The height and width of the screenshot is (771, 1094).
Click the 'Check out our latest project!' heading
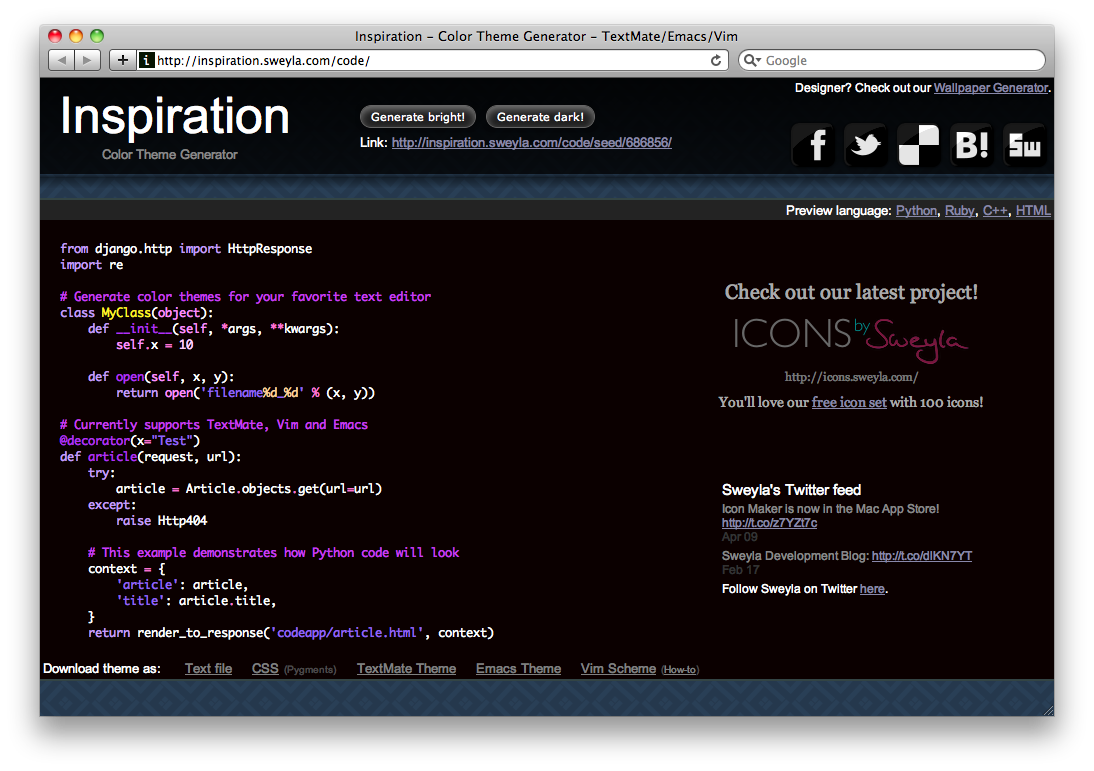851,292
